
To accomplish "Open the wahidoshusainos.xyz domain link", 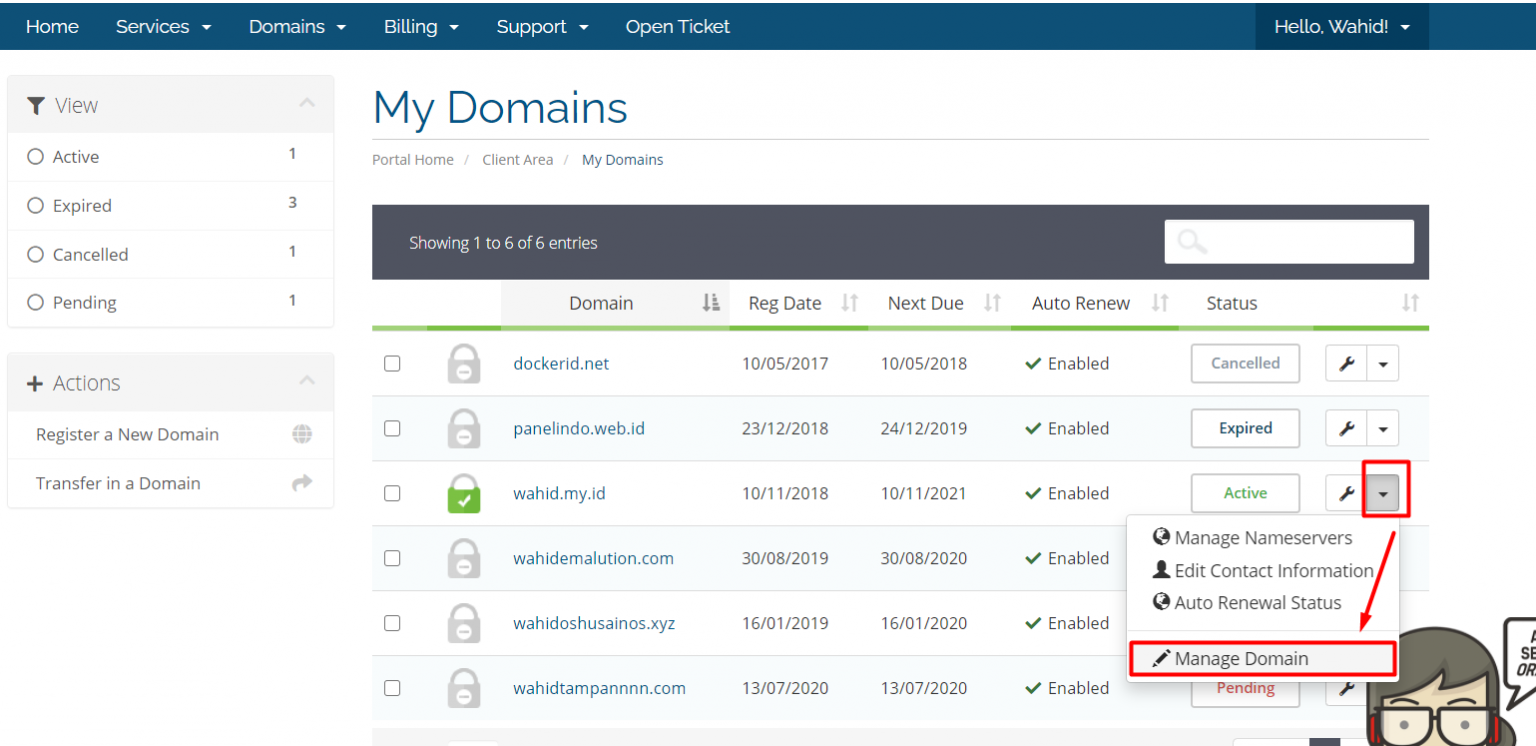I will [x=594, y=623].
